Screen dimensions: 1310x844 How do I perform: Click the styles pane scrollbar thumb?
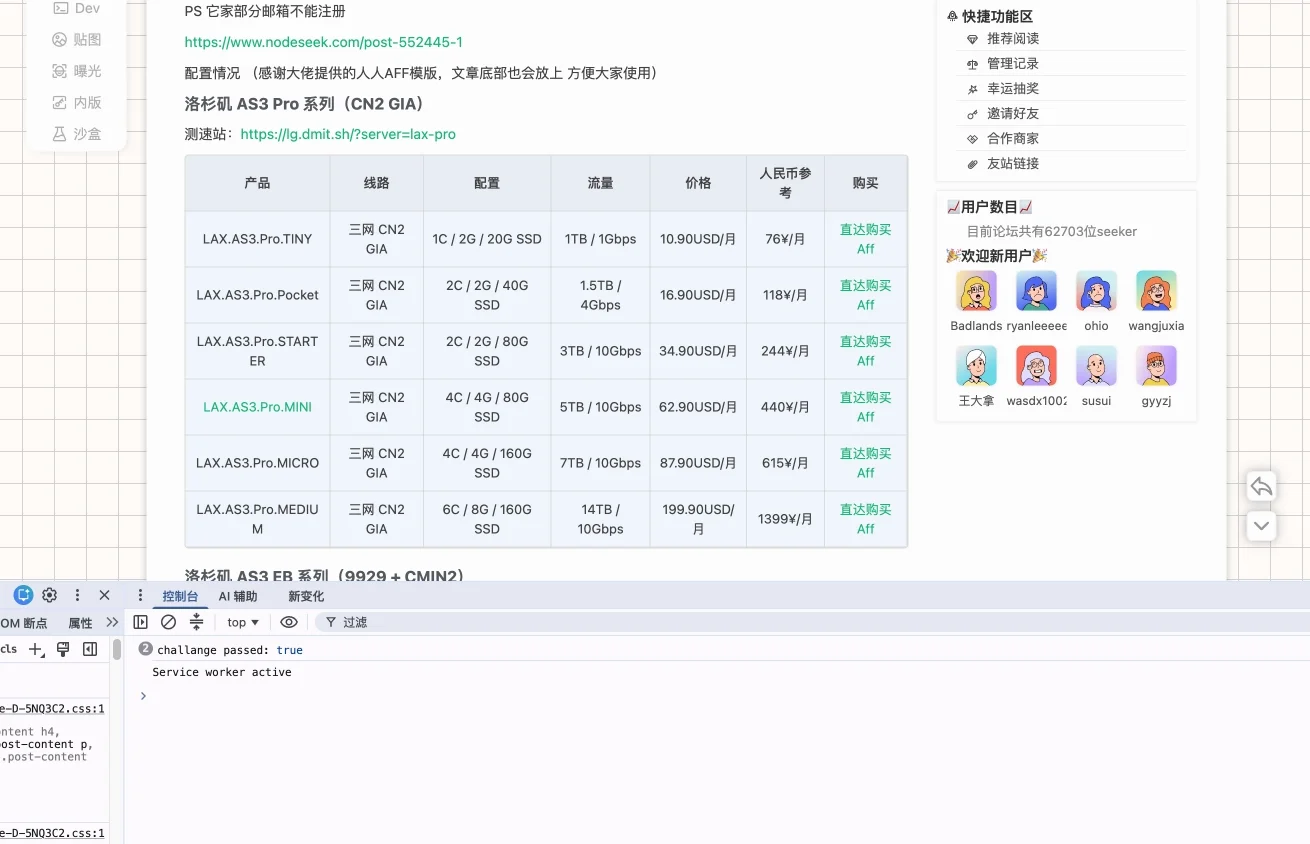click(x=117, y=650)
